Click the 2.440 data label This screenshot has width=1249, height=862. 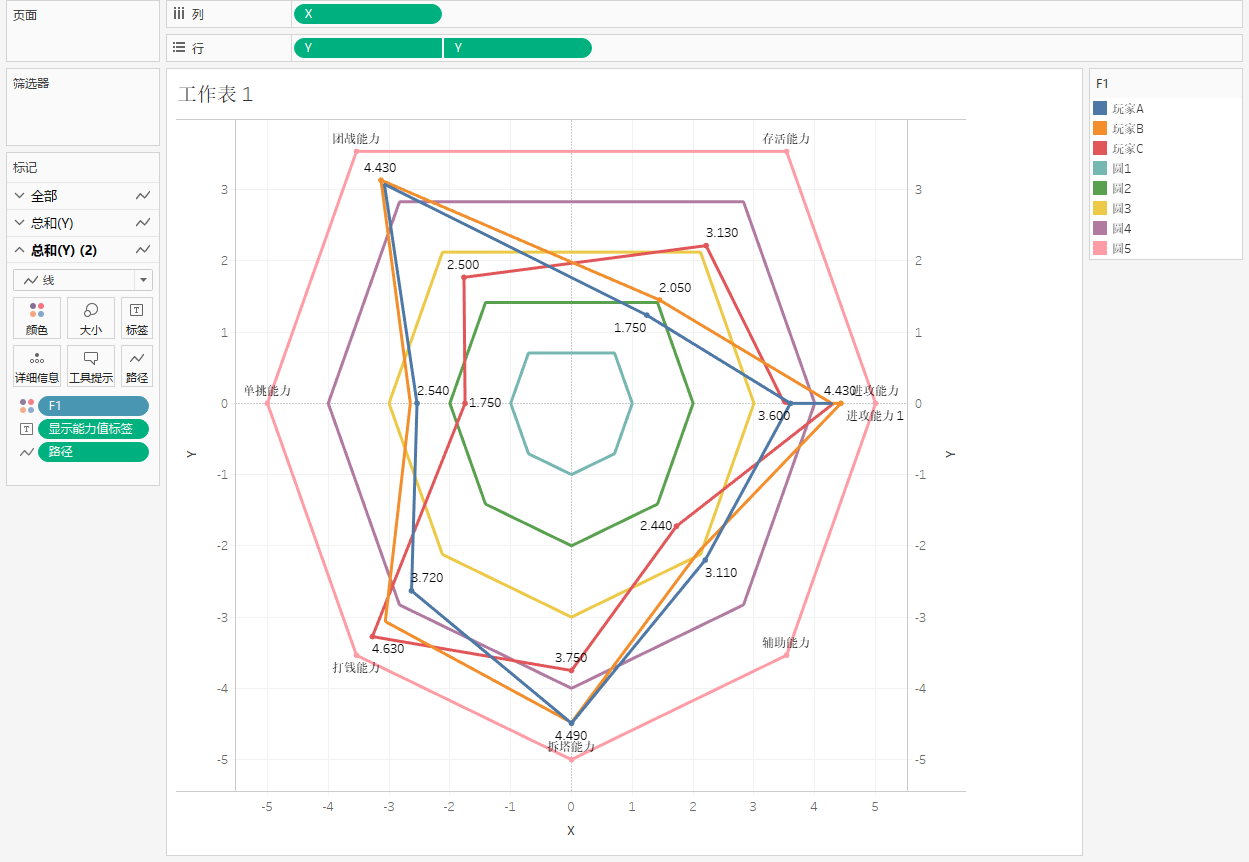[x=657, y=526]
